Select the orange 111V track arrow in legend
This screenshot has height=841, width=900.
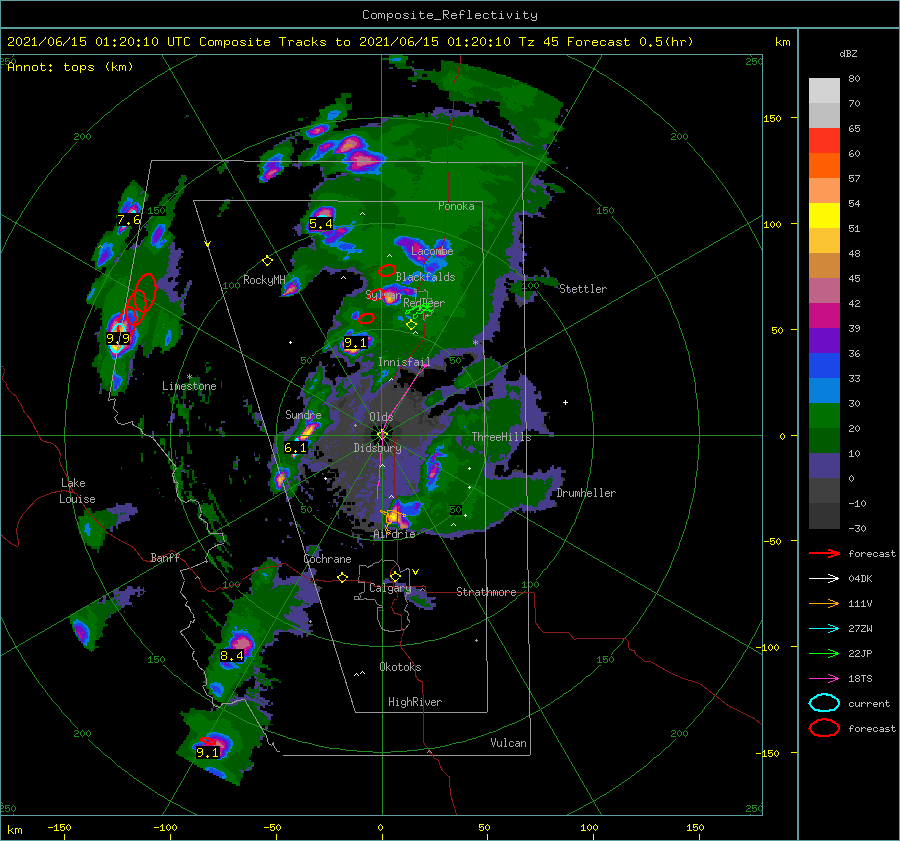point(824,603)
